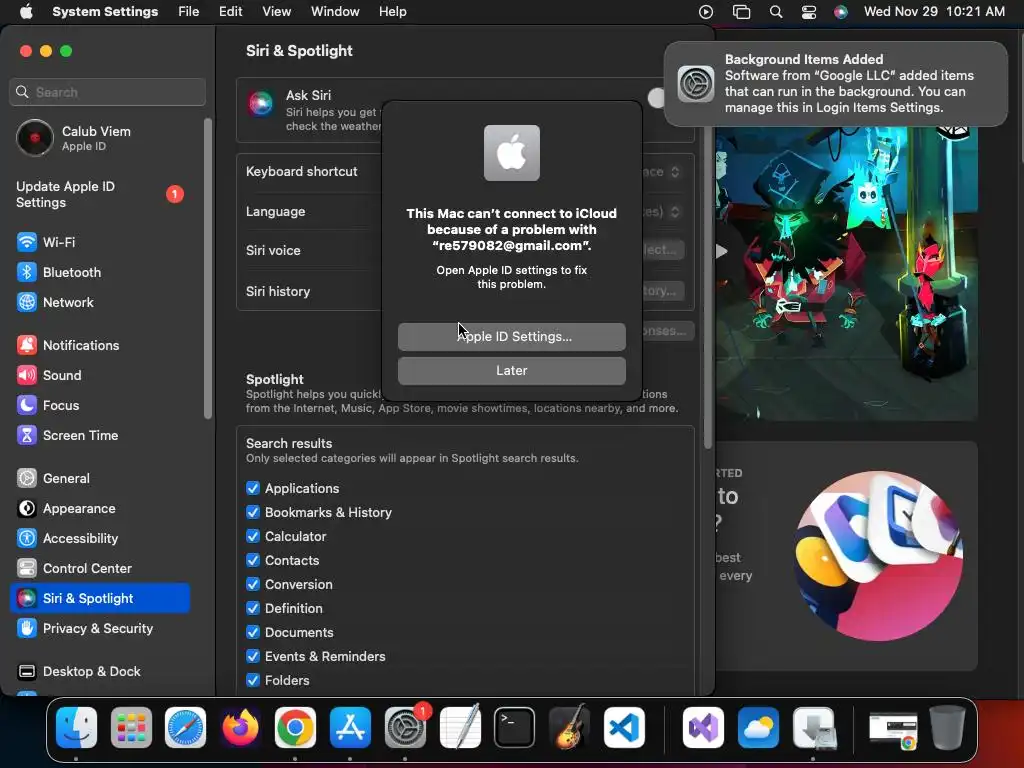
Task: Open the Help menu
Action: pos(392,12)
